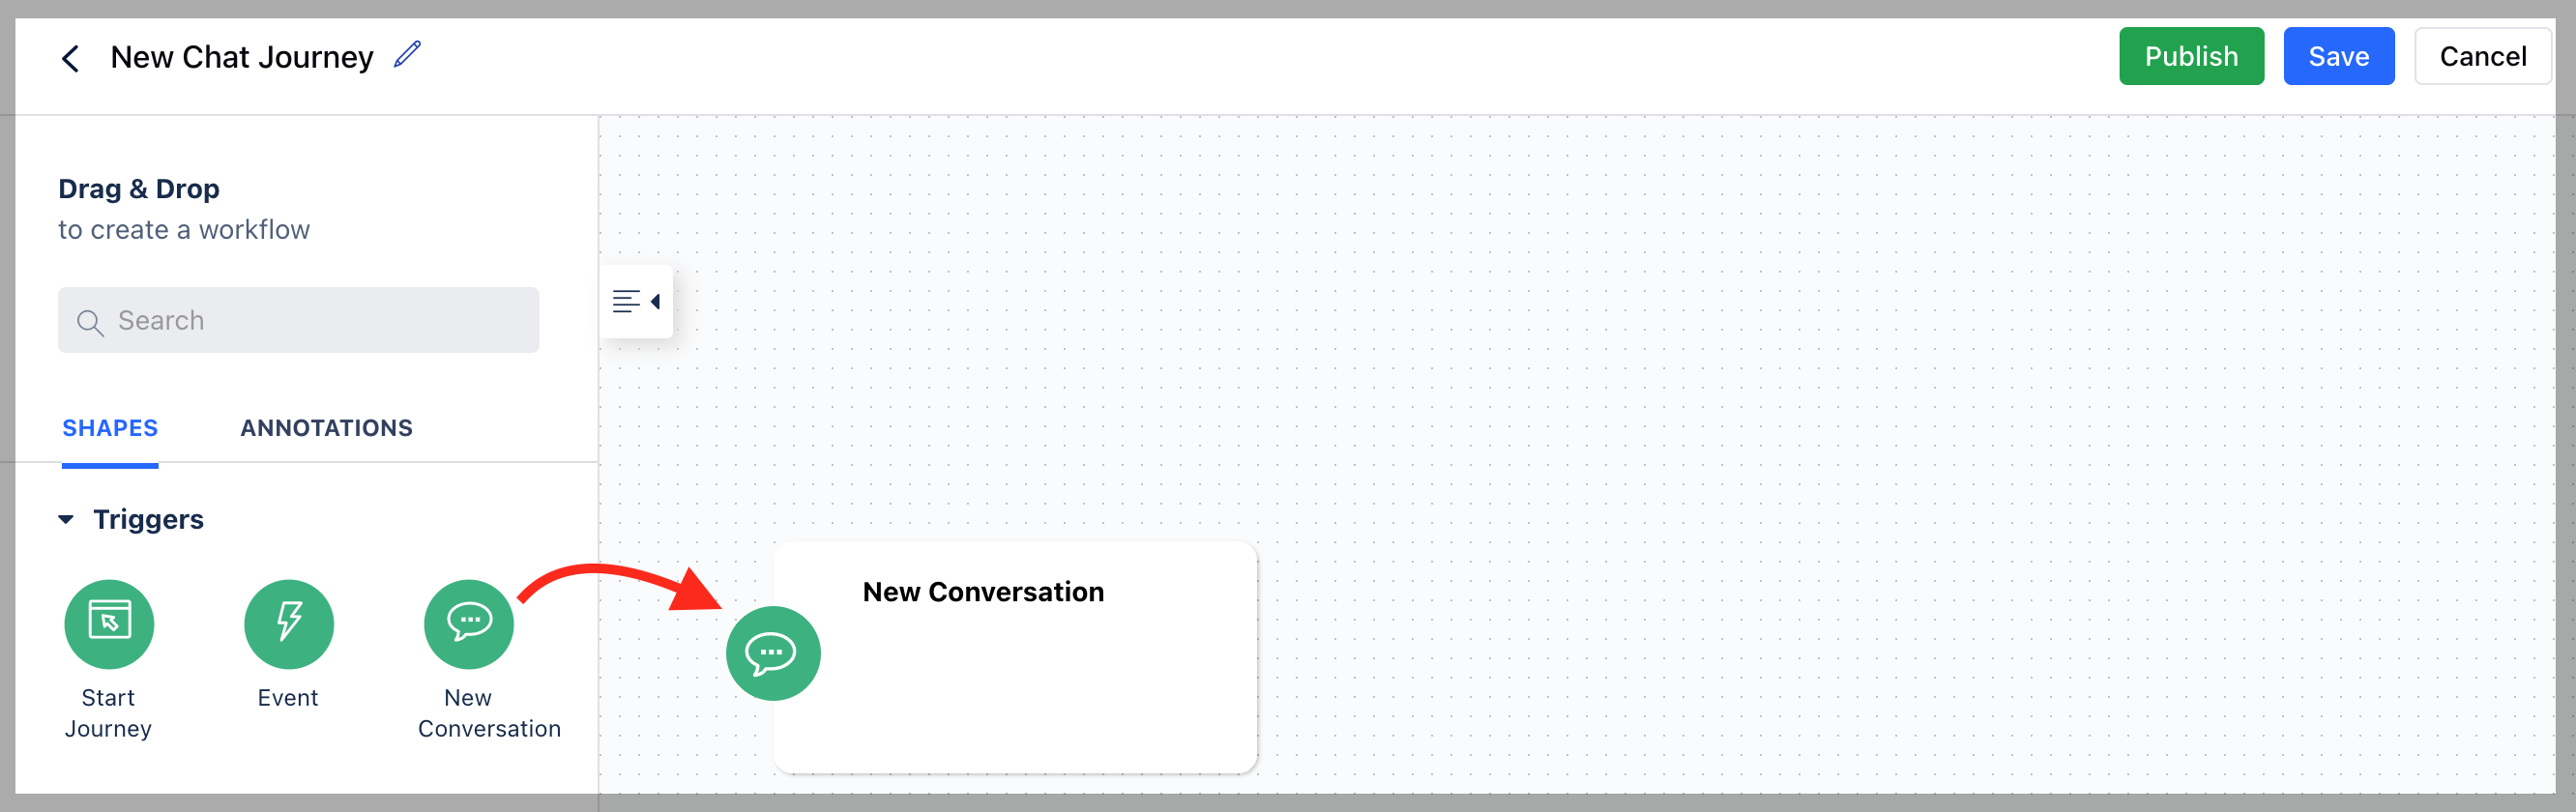Click the Start Journey label text

click(x=108, y=713)
